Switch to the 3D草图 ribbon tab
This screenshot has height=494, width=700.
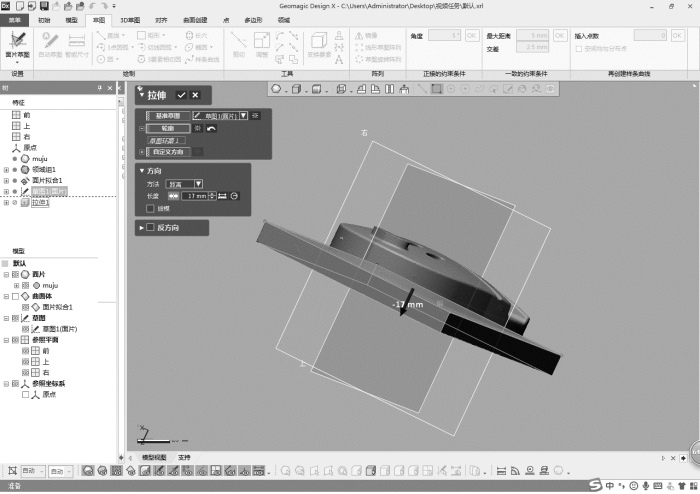pos(130,19)
